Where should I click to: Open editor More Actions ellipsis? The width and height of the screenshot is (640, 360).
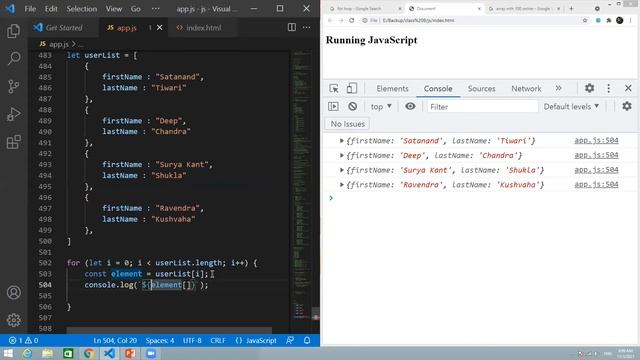click(x=307, y=27)
